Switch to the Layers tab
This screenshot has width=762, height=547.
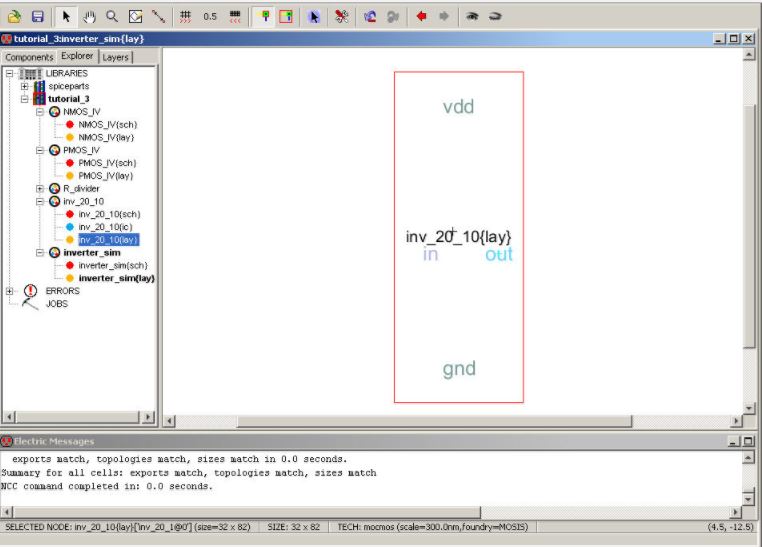(116, 58)
